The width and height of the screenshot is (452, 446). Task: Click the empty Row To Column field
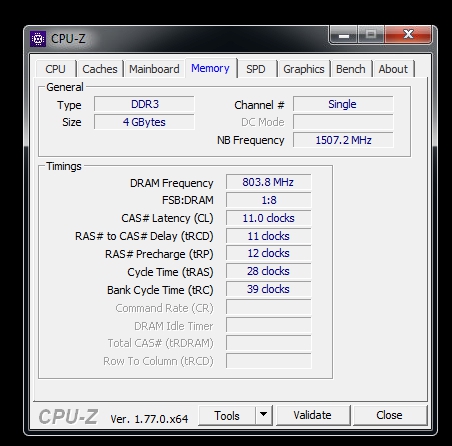[x=269, y=361]
